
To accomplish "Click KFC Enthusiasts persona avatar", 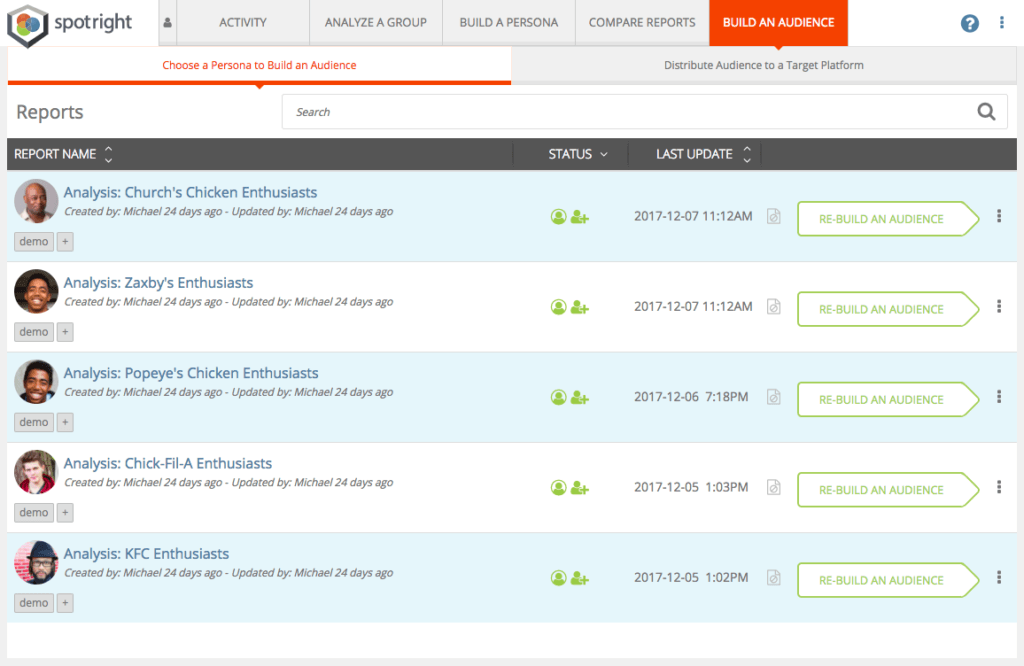I will pos(36,562).
